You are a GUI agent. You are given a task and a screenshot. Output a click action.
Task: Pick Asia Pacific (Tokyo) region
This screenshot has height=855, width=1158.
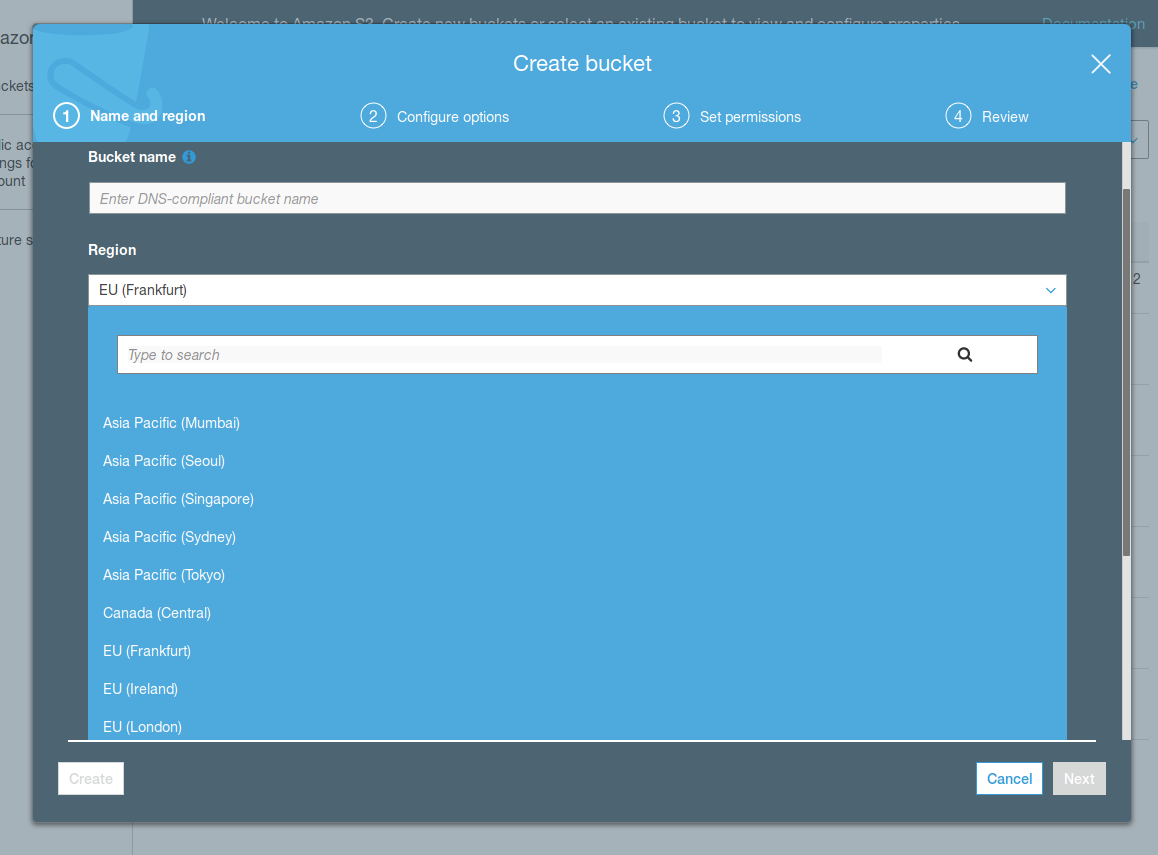pos(164,575)
